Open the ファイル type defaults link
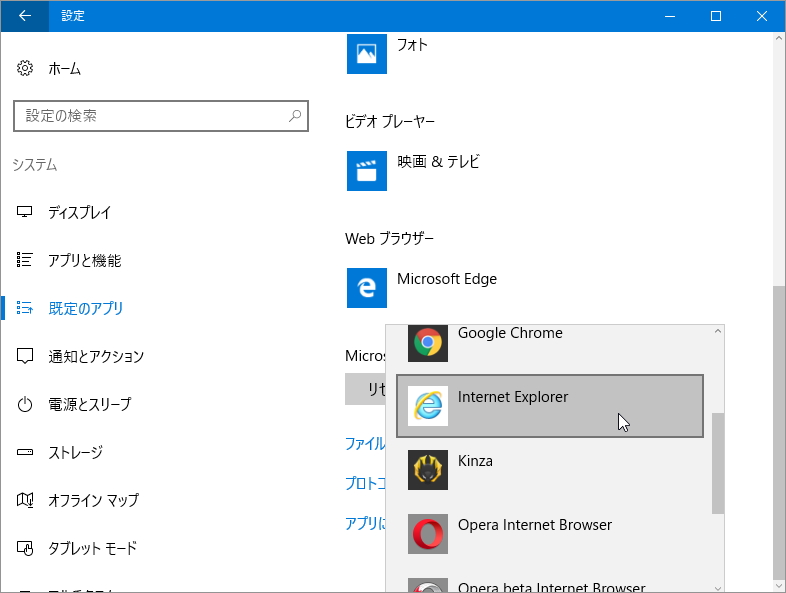This screenshot has height=593, width=786. coord(365,444)
